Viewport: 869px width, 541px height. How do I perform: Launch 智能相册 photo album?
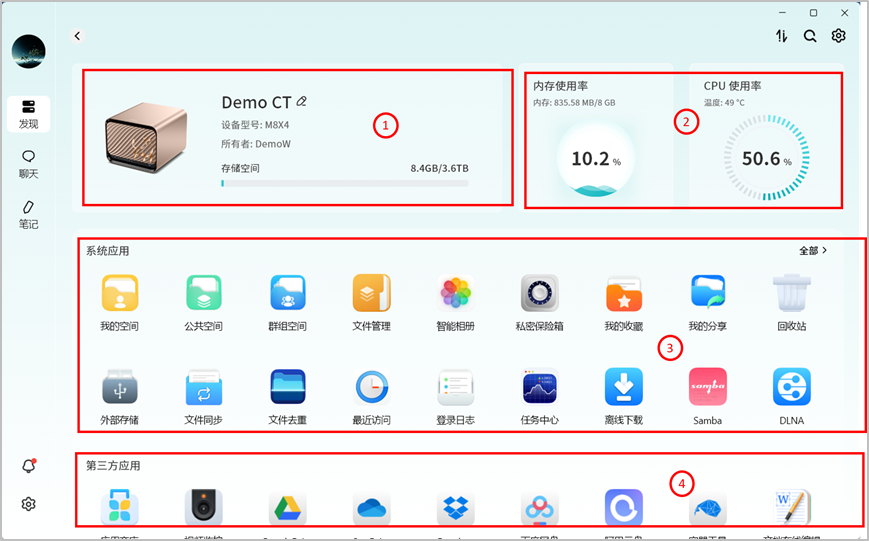[x=455, y=294]
